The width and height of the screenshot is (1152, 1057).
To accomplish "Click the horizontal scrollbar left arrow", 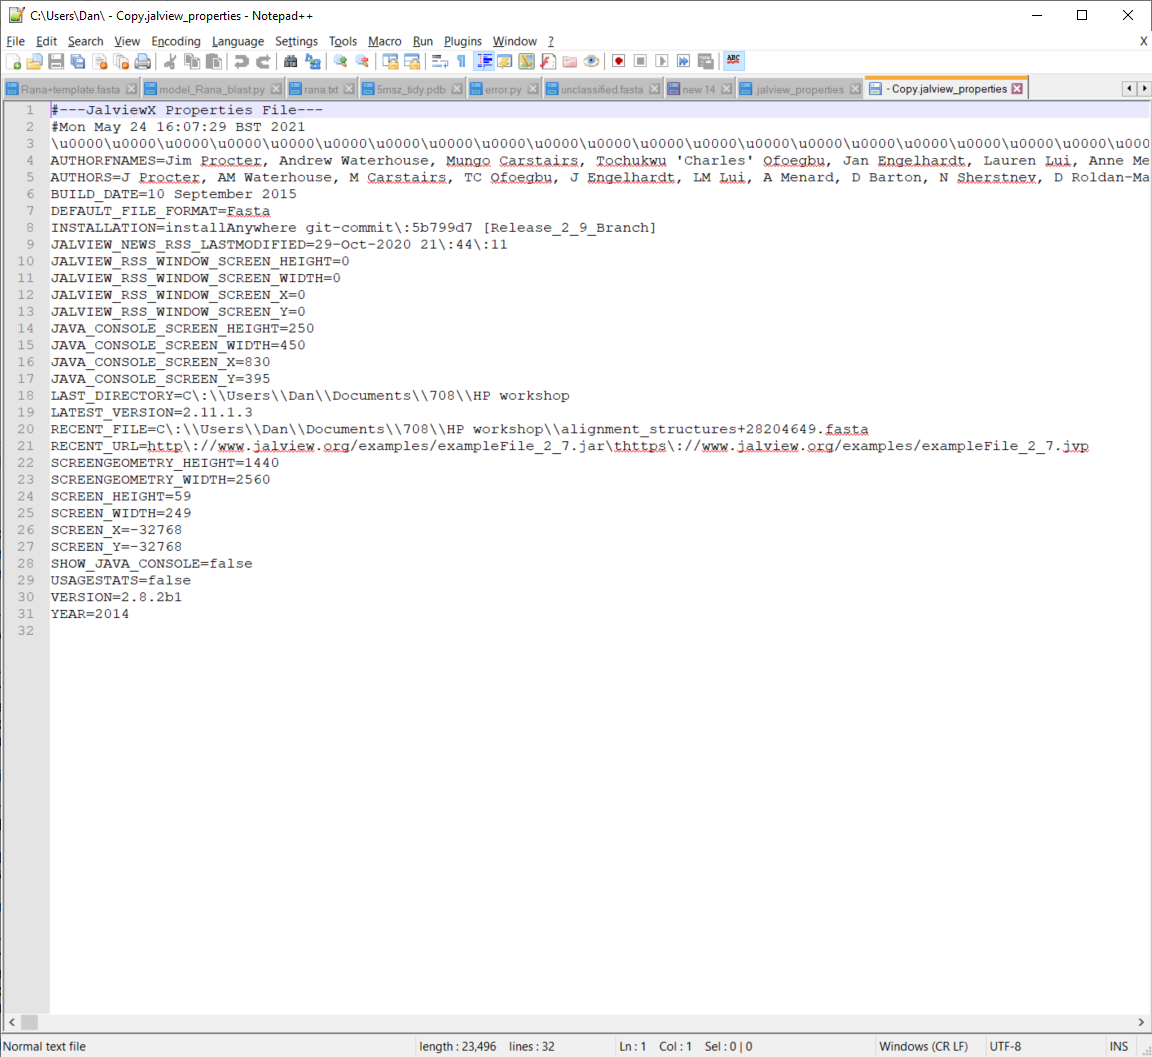I will click(x=11, y=1022).
